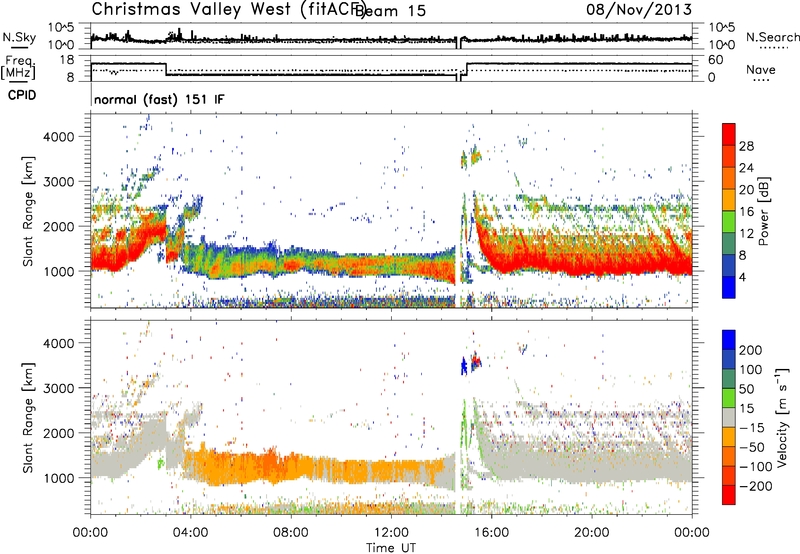Screen dimensions: 800x554
Task: Click the '18' frequency axis tick label
Action: point(67,60)
